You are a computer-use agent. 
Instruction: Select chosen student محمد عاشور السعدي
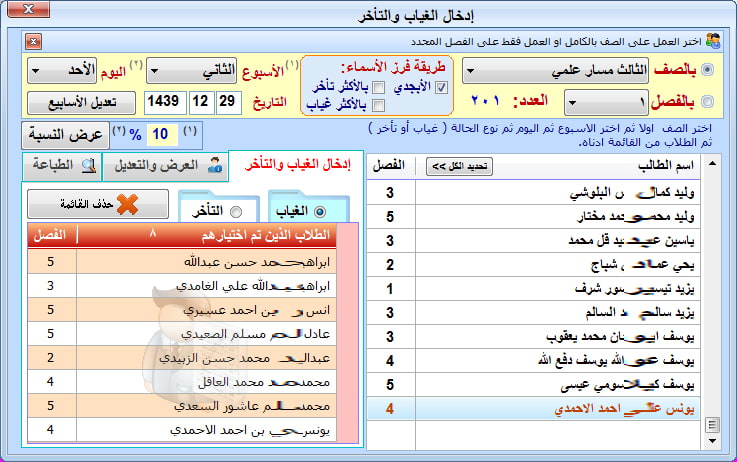(x=182, y=406)
